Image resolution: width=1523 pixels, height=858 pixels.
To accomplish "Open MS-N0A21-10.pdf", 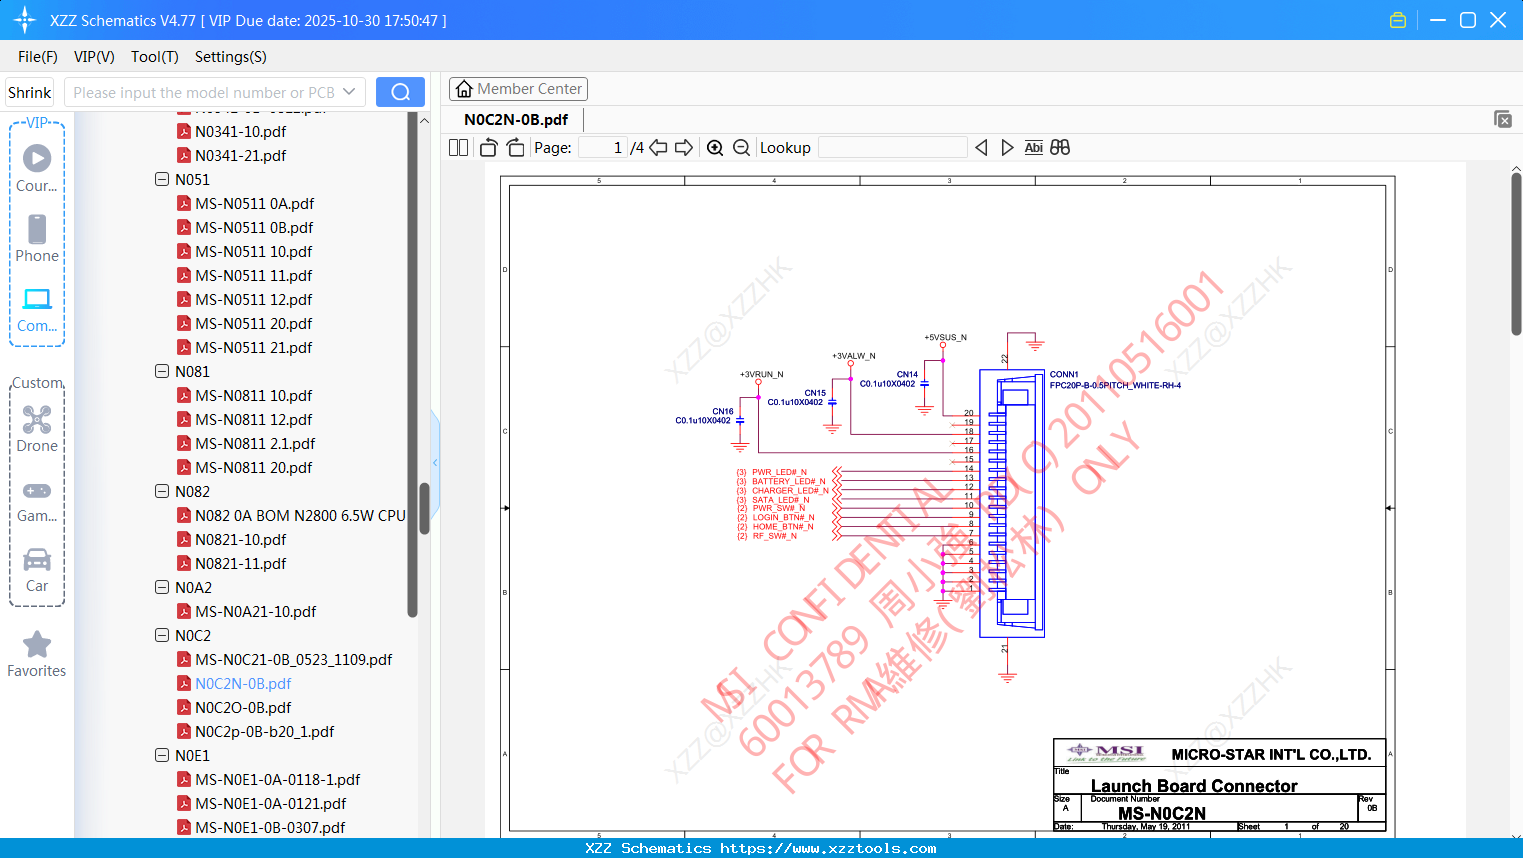I will pos(256,612).
